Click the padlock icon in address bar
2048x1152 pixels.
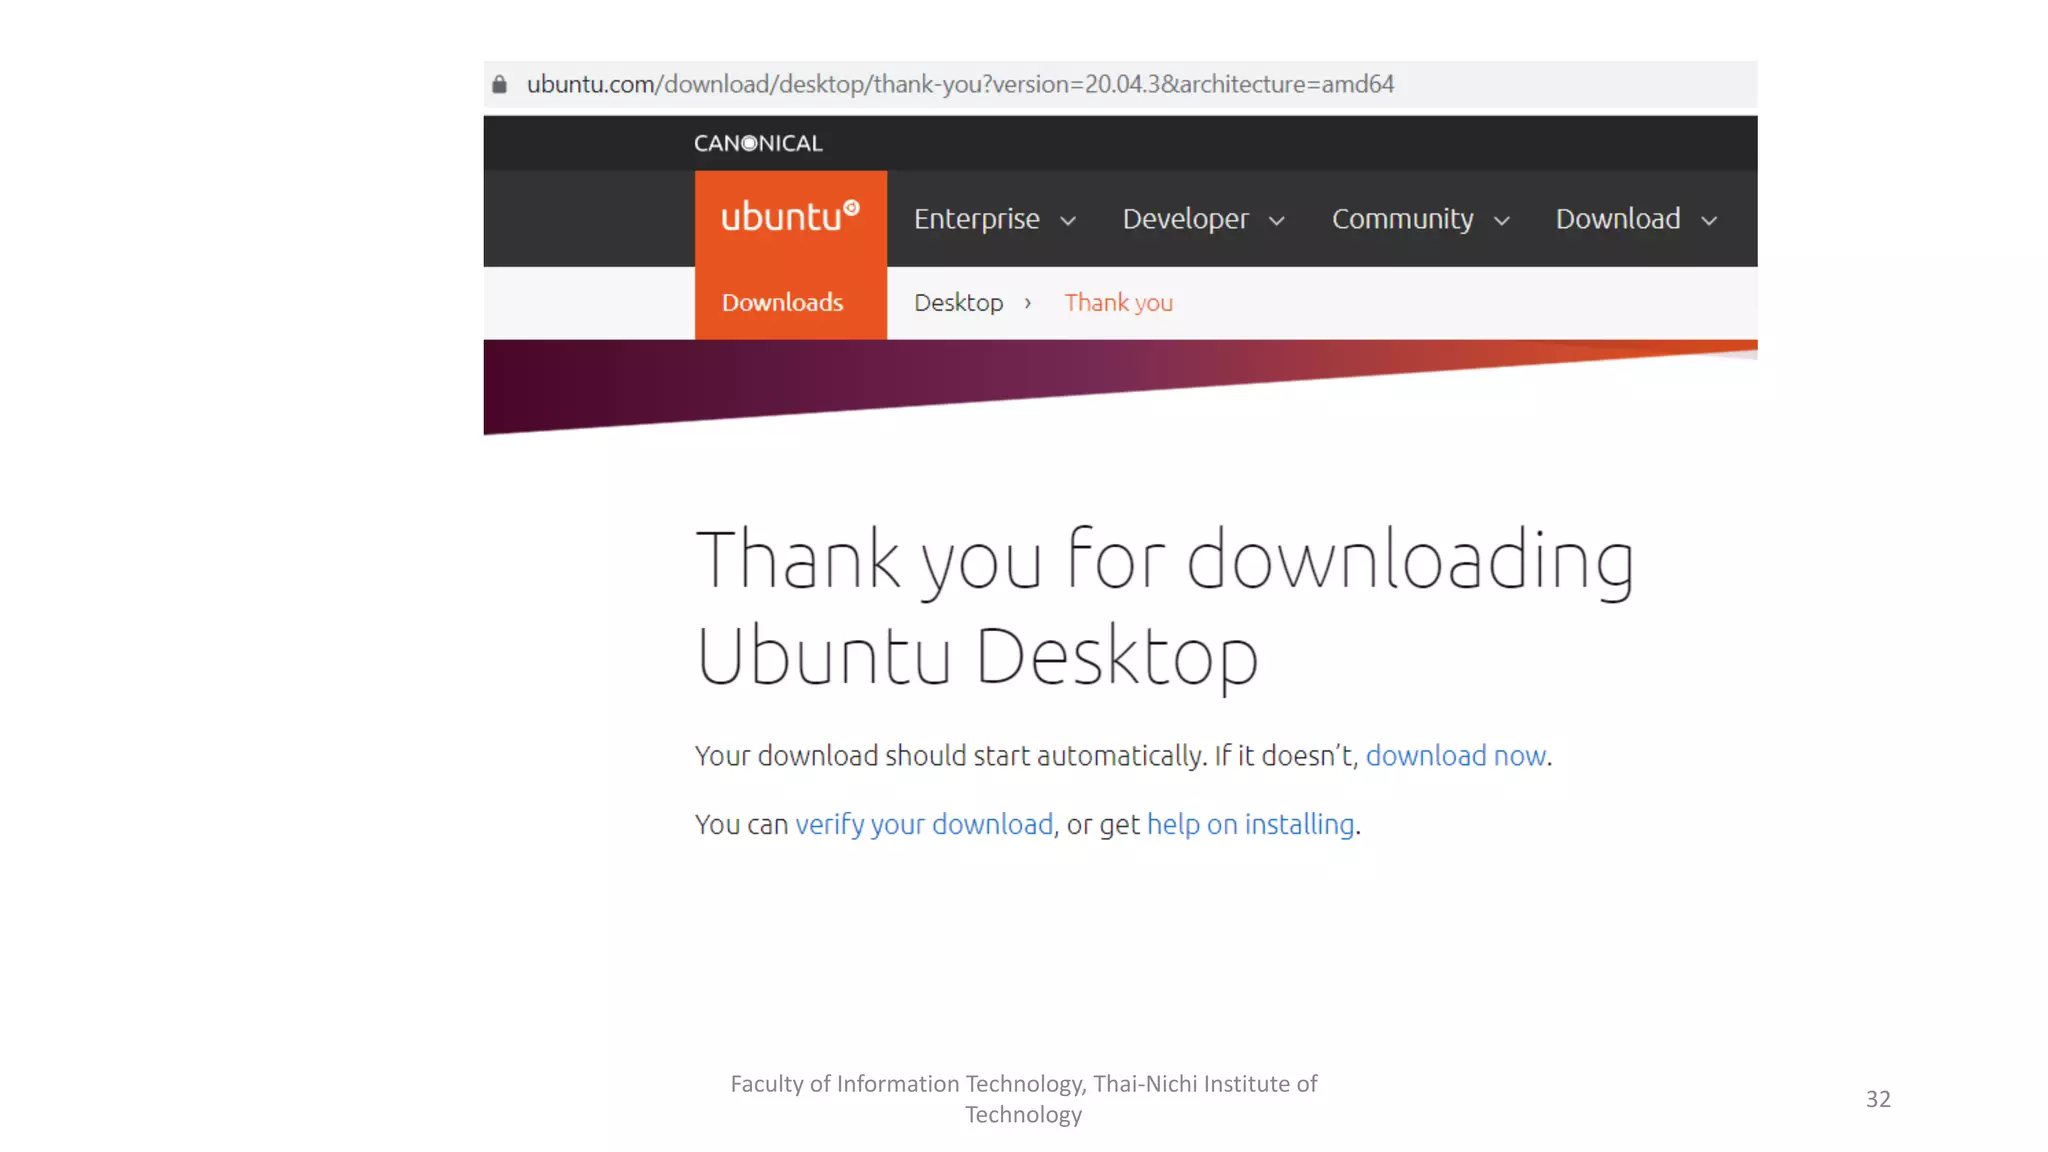pos(500,85)
